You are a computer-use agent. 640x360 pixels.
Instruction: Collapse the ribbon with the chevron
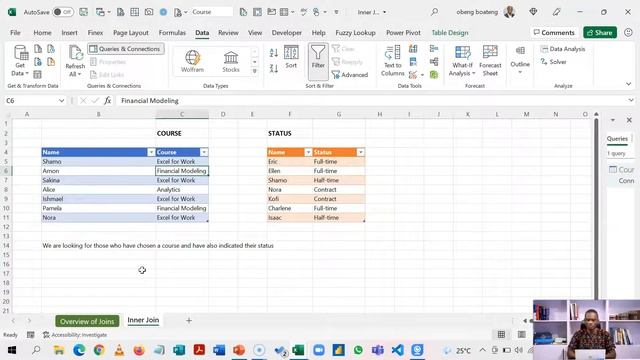click(x=629, y=84)
